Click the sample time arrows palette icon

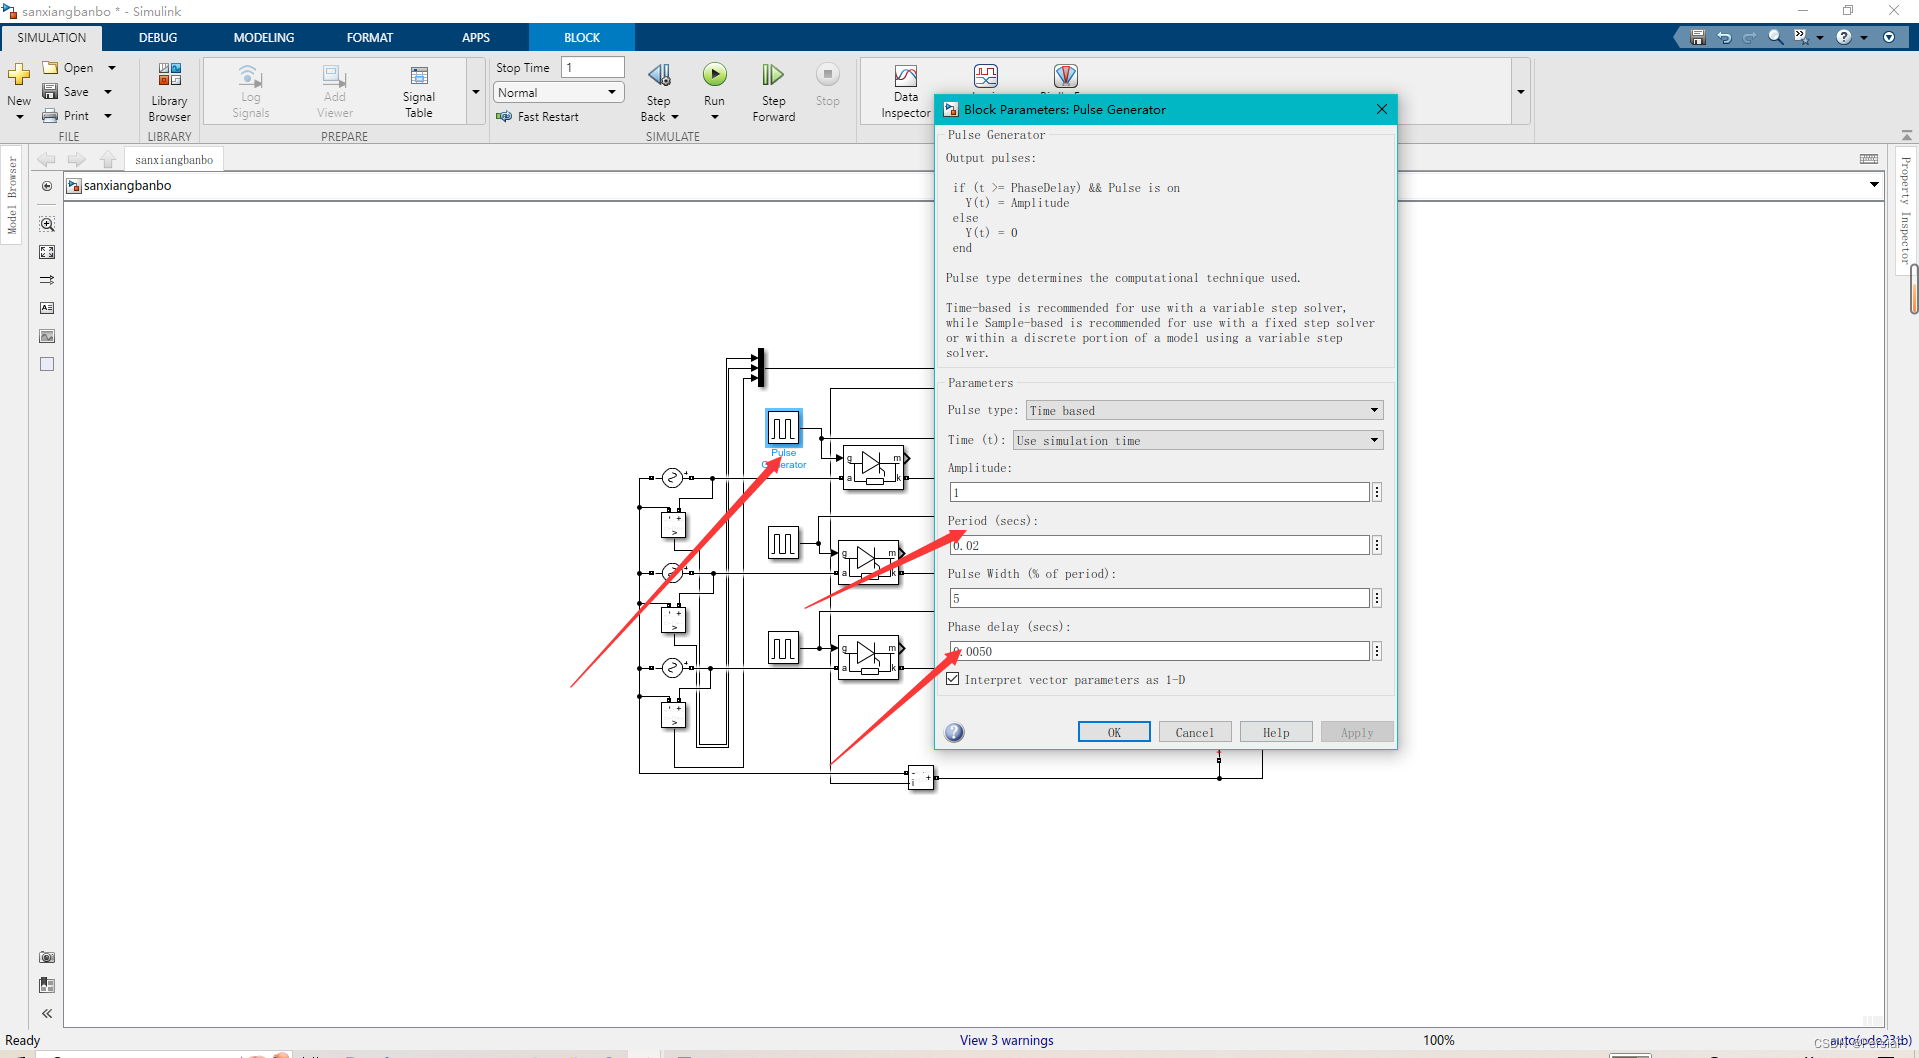[47, 280]
